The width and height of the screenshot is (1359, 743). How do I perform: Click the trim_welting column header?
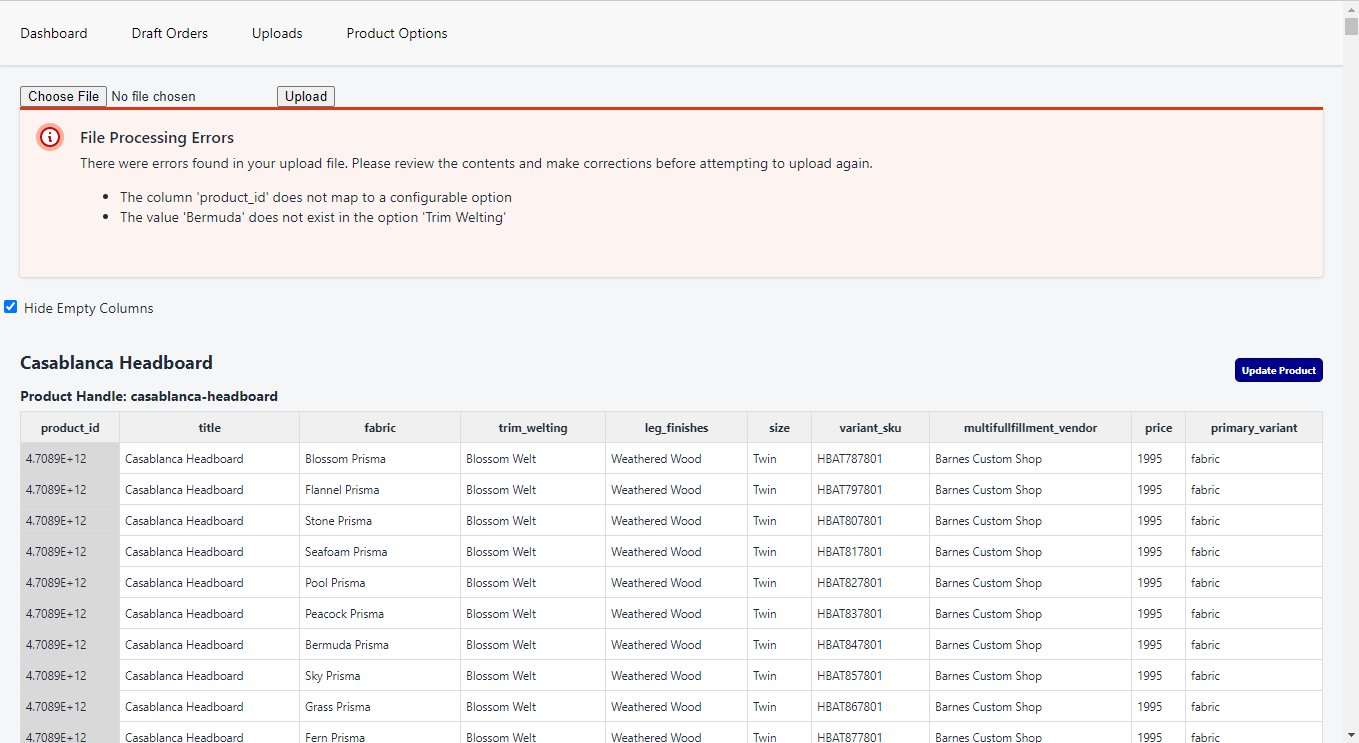533,427
